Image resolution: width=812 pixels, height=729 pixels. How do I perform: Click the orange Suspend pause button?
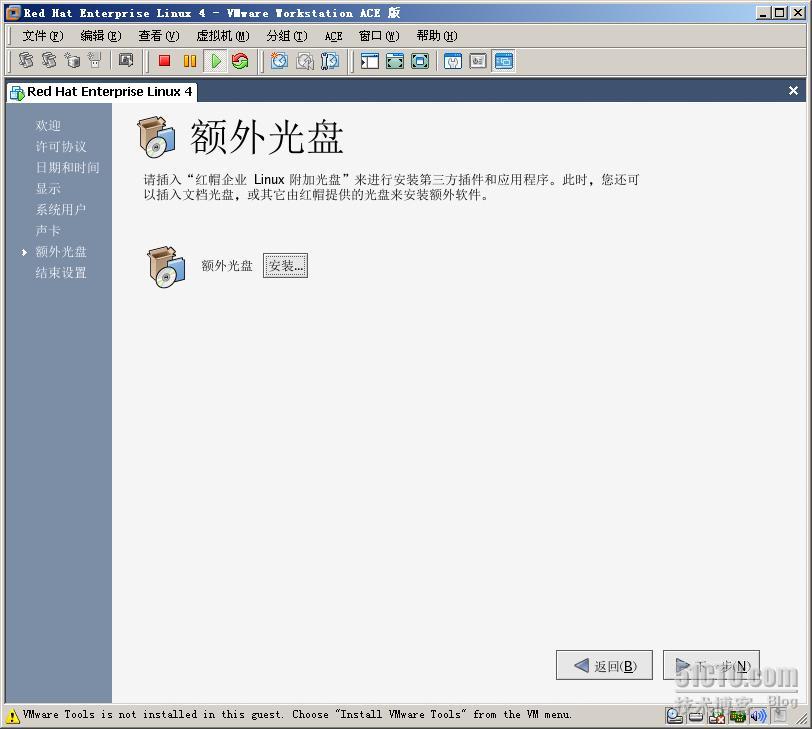click(x=190, y=61)
